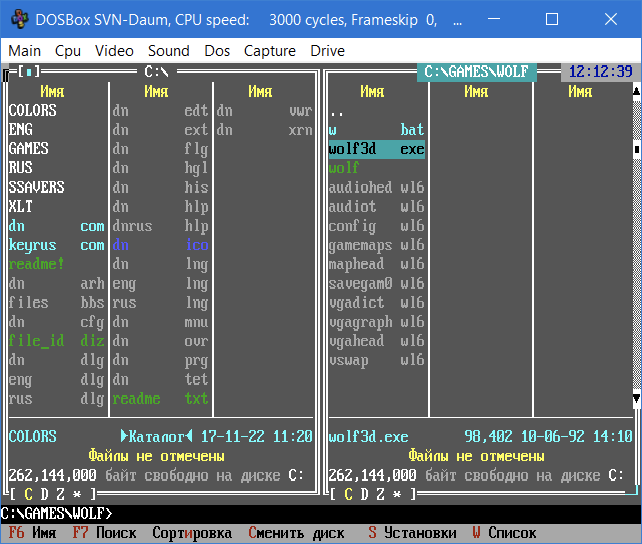Screen dimensions: 642x544
Task: Select config.wl6 file
Action: [377, 226]
